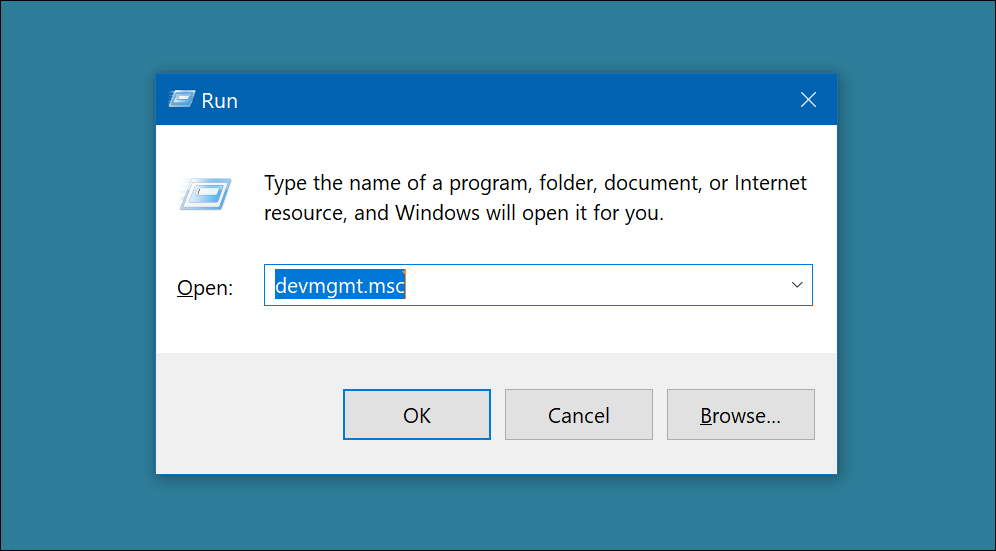Click the Run icon in title bar
Image resolution: width=996 pixels, height=551 pixels.
[182, 99]
